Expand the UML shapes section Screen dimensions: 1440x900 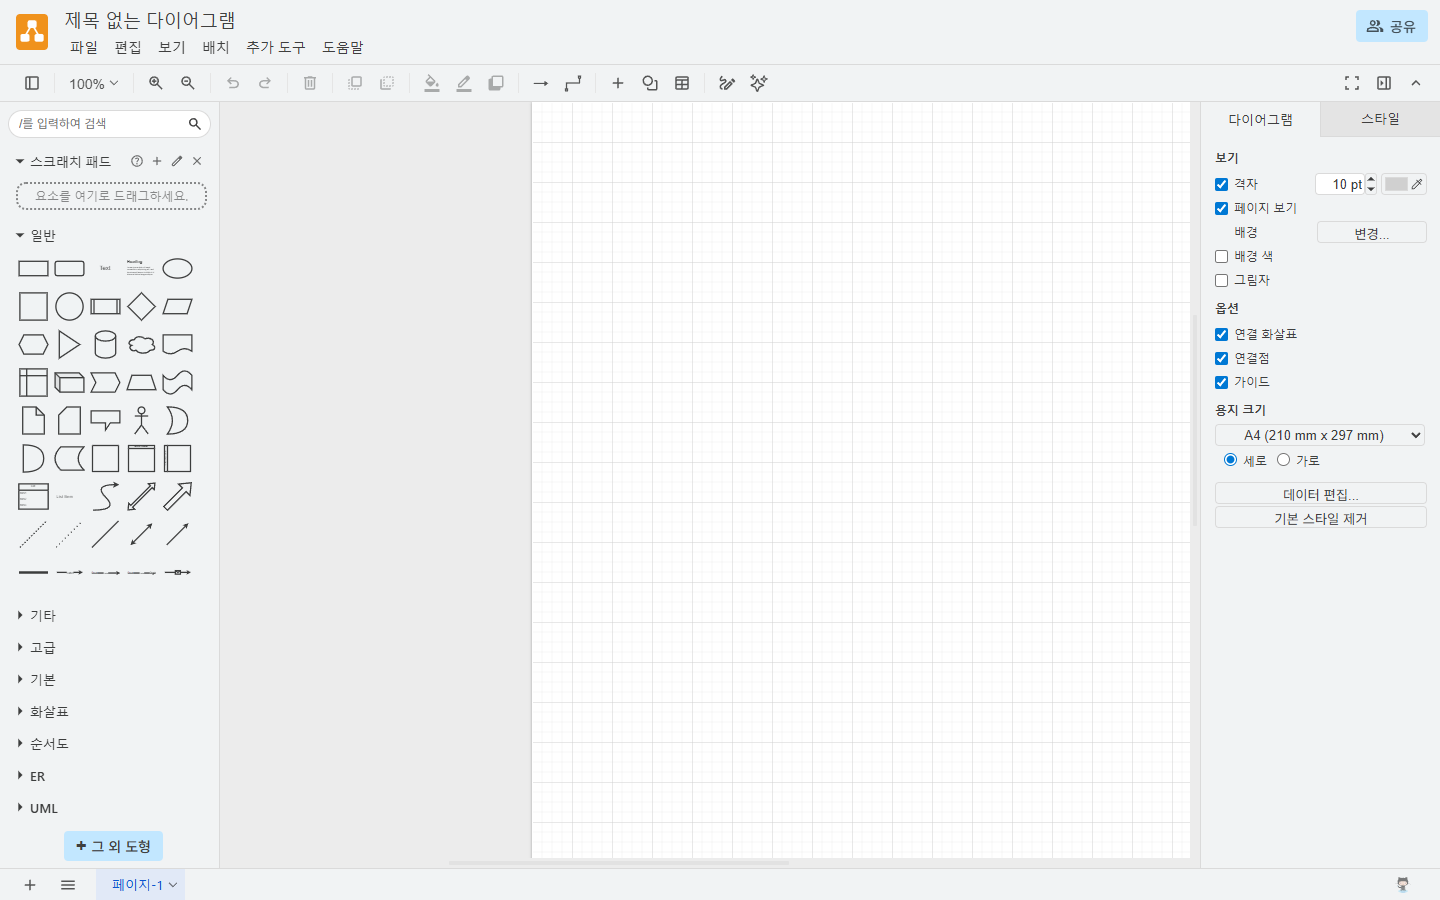44,808
